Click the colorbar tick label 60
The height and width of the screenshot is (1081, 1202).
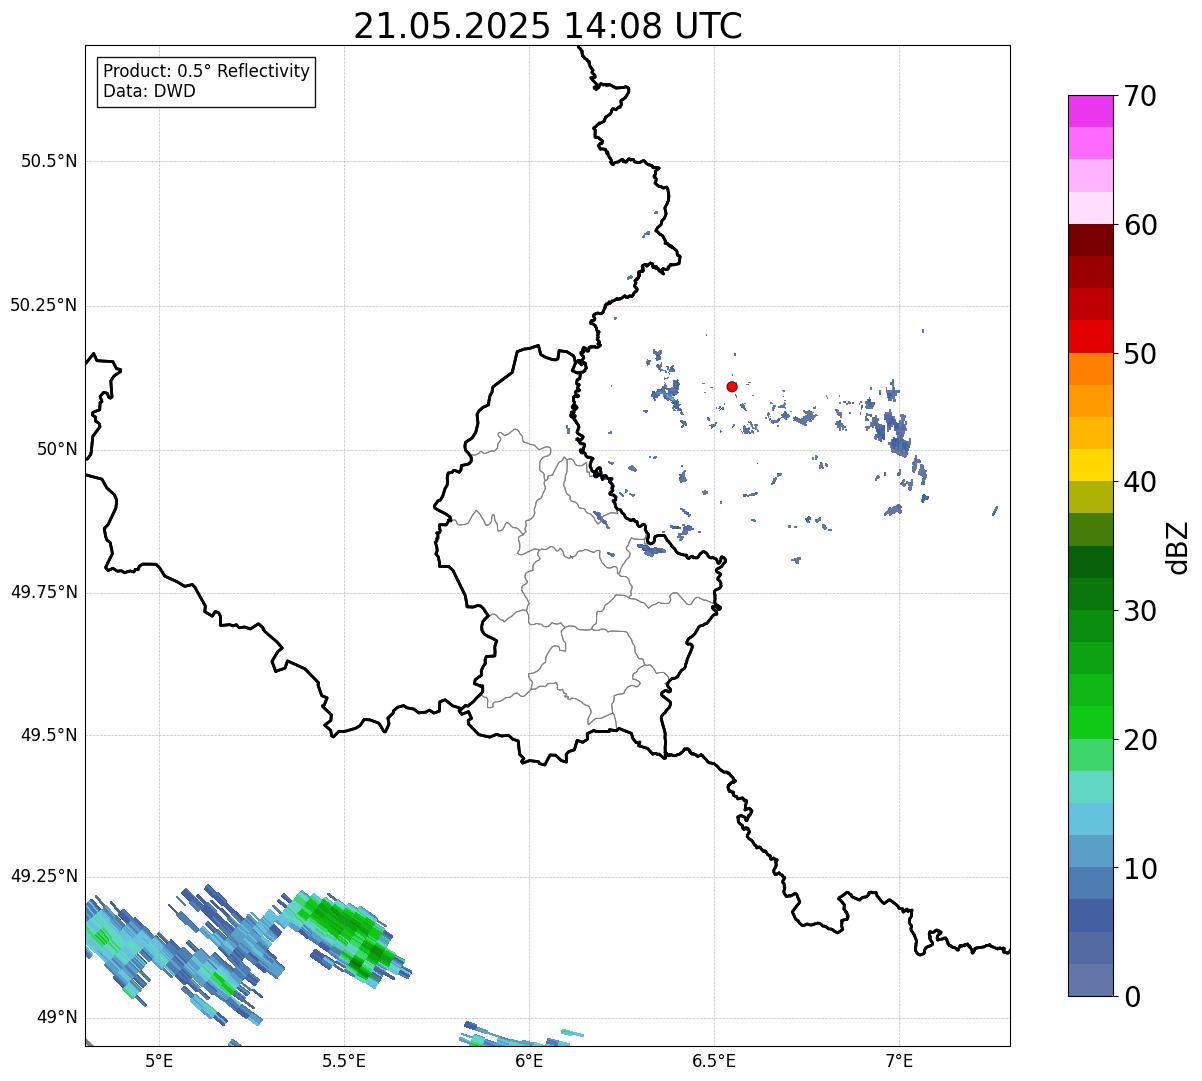point(1140,225)
